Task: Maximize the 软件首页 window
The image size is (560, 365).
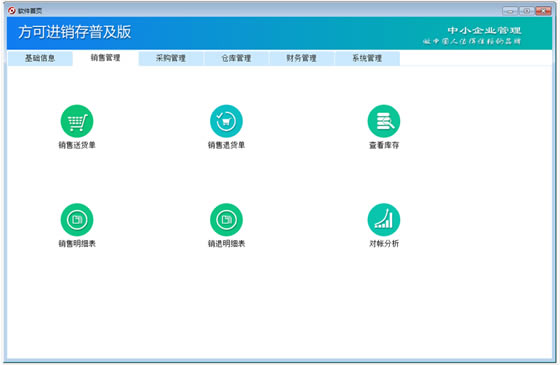Action: pyautogui.click(x=526, y=11)
